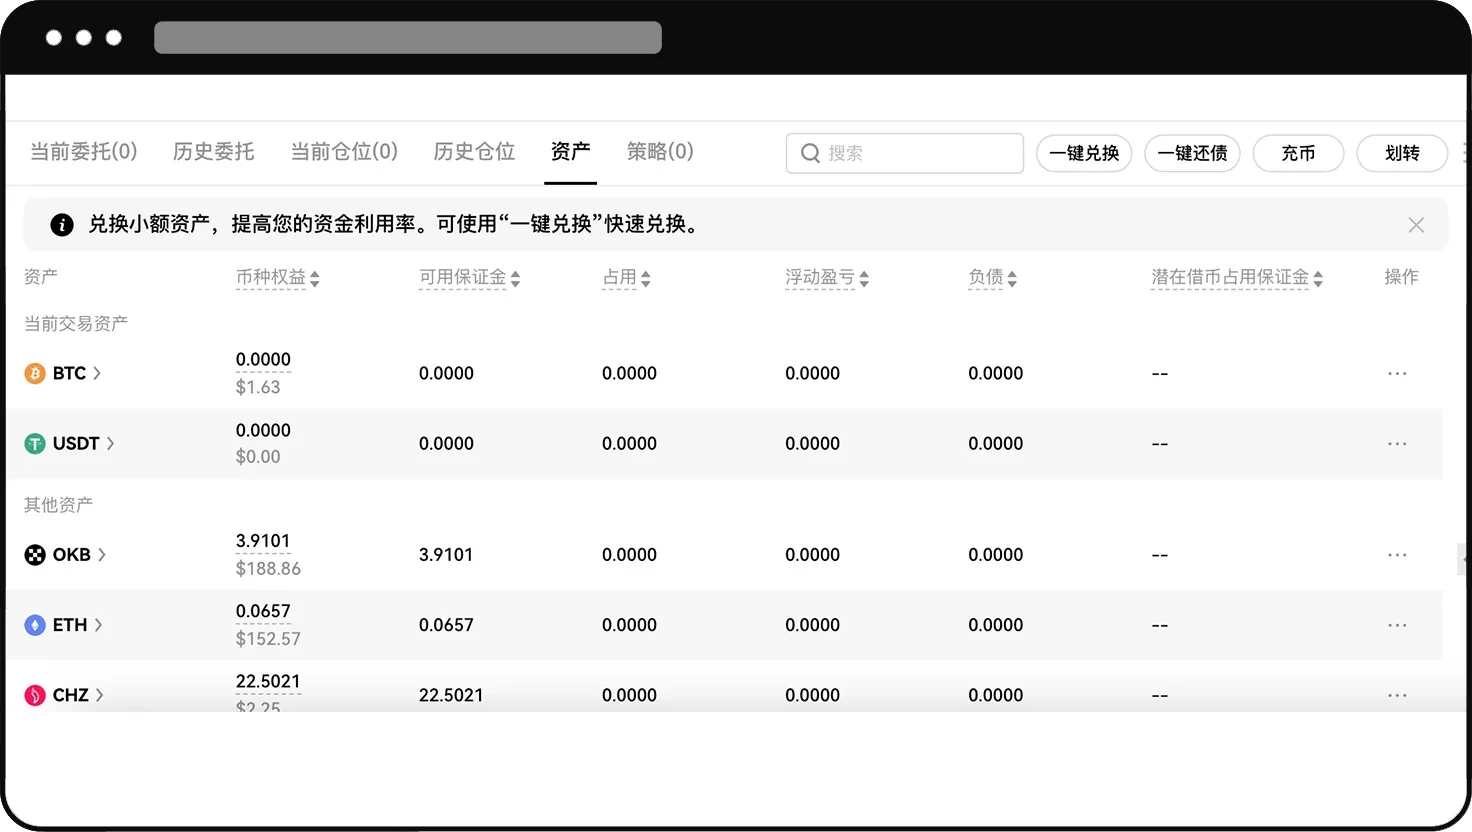The image size is (1472, 832).
Task: Click ETH dollar value $152.57
Action: pyautogui.click(x=268, y=638)
